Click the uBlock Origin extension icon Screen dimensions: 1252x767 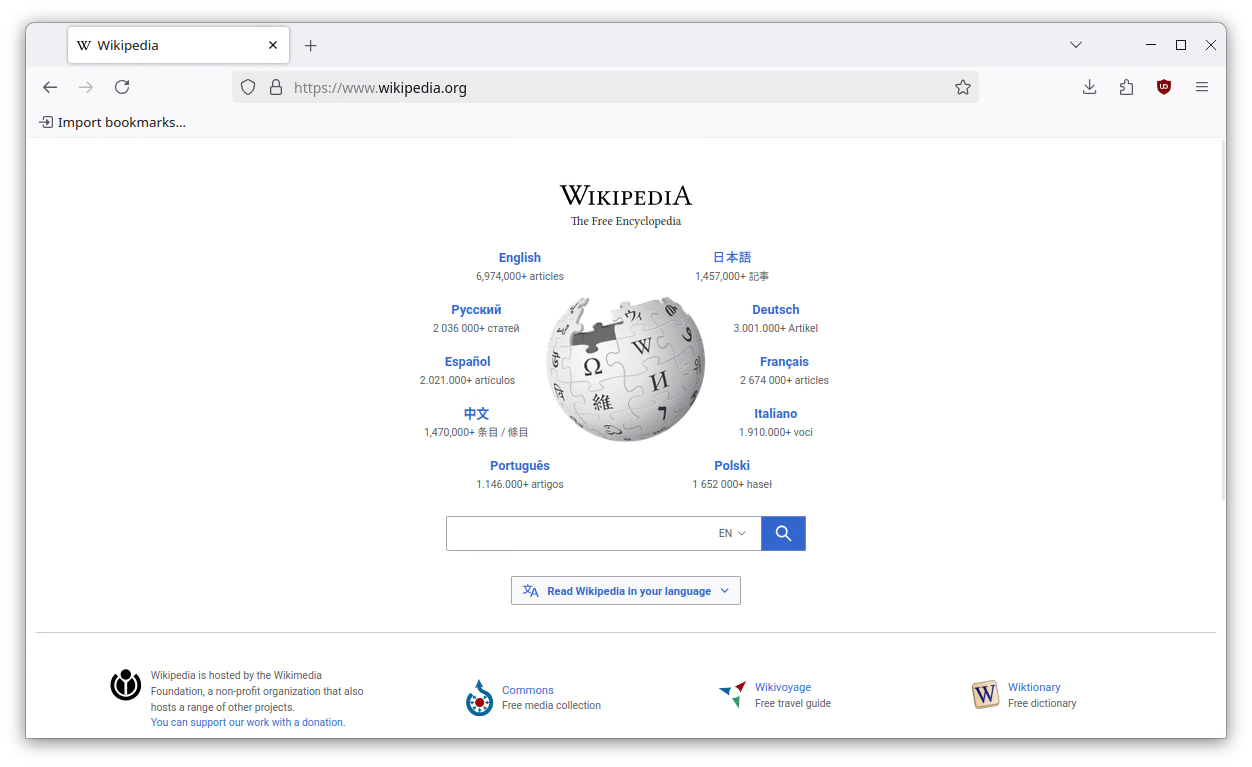(x=1164, y=87)
